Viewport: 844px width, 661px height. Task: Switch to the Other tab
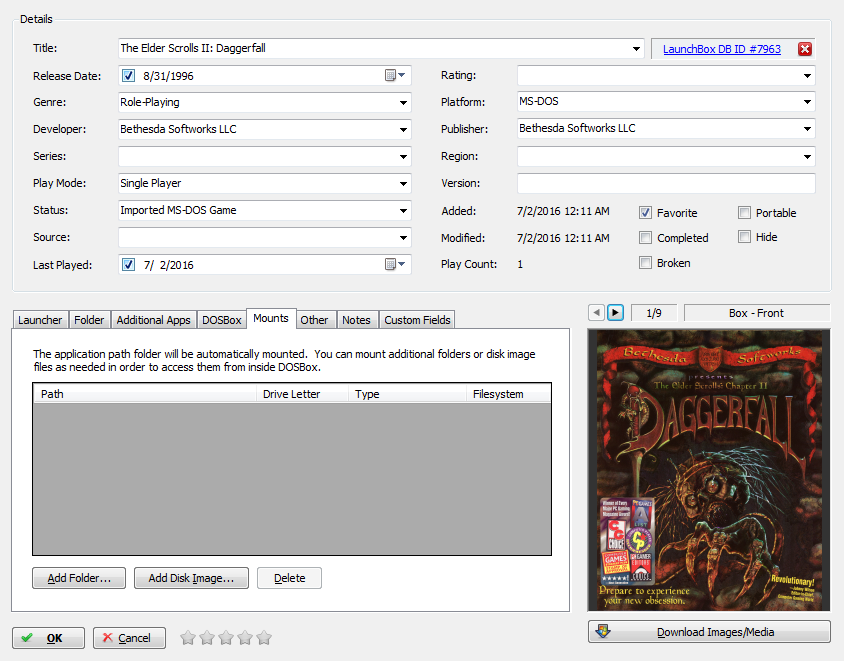314,320
